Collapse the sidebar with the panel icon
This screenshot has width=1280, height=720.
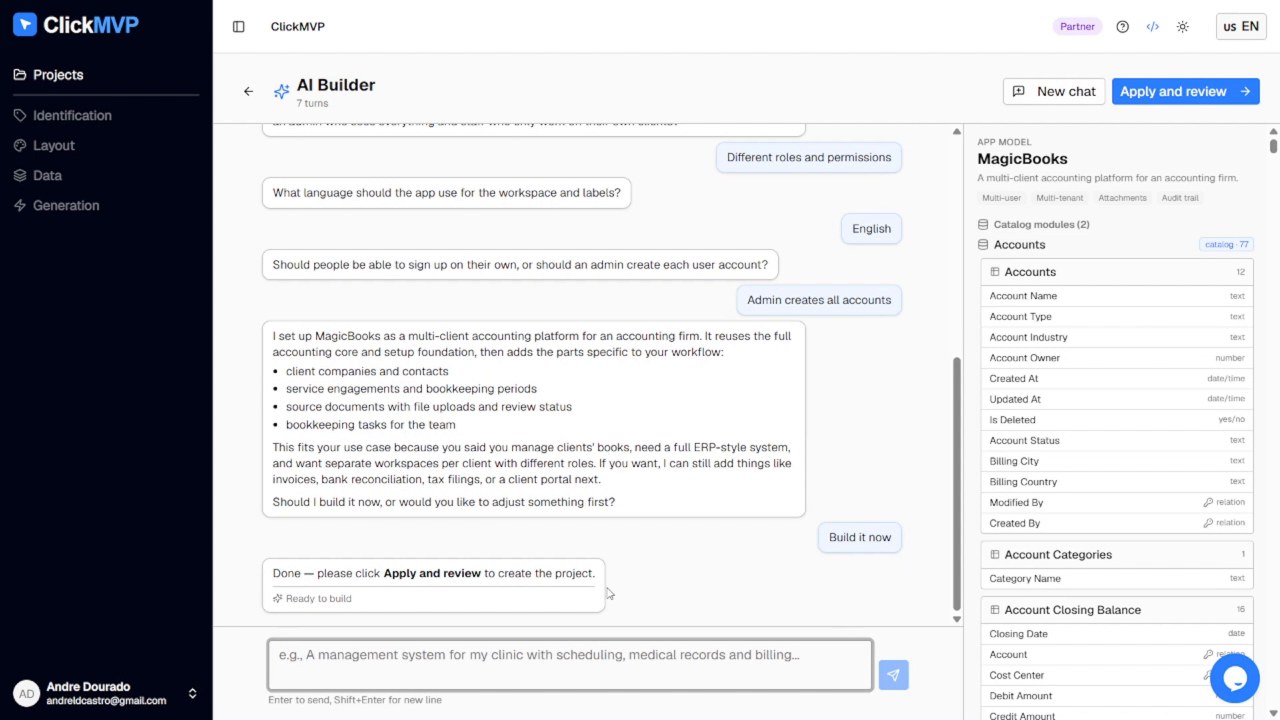click(x=238, y=27)
